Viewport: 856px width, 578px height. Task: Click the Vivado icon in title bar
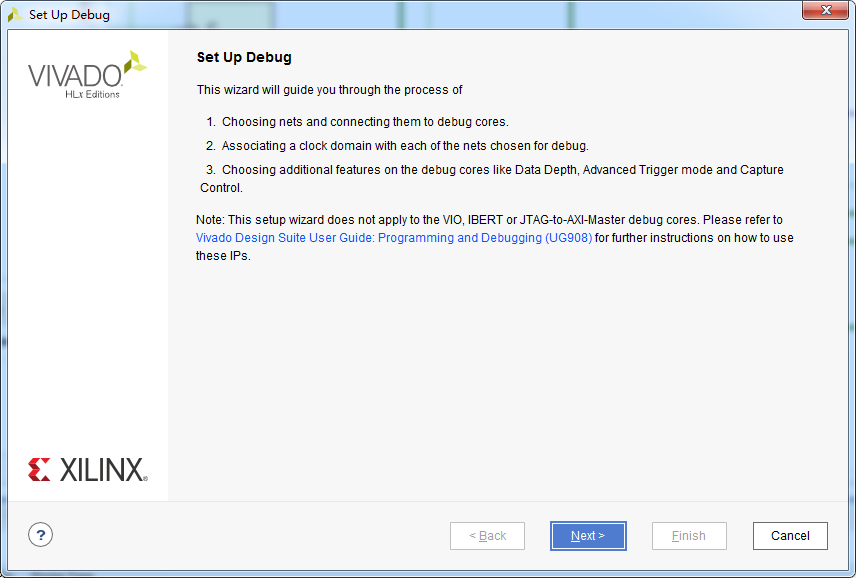pos(15,15)
